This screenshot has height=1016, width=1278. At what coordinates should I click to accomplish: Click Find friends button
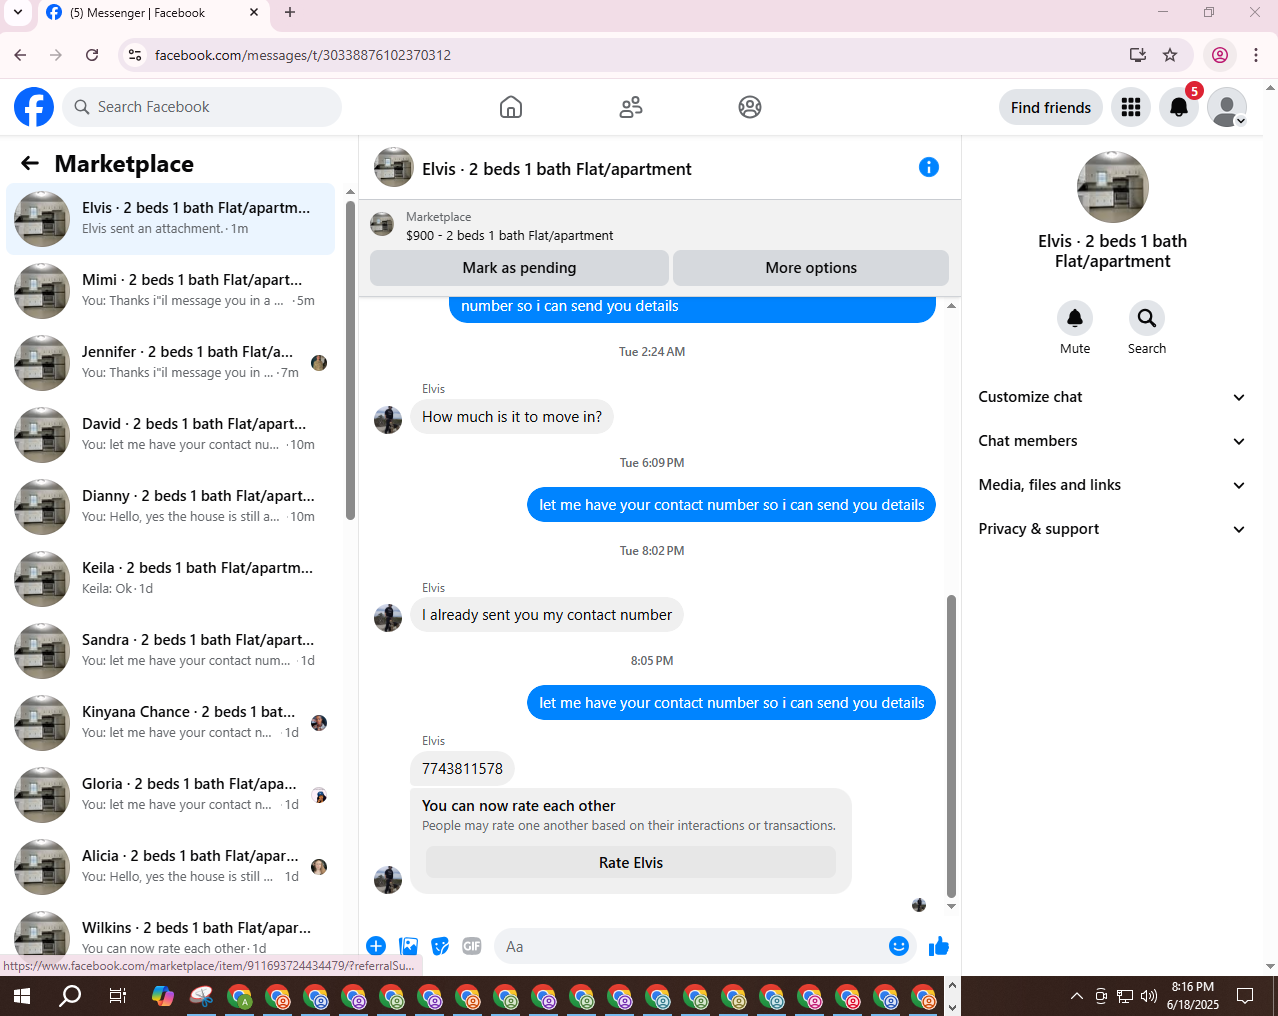1051,107
